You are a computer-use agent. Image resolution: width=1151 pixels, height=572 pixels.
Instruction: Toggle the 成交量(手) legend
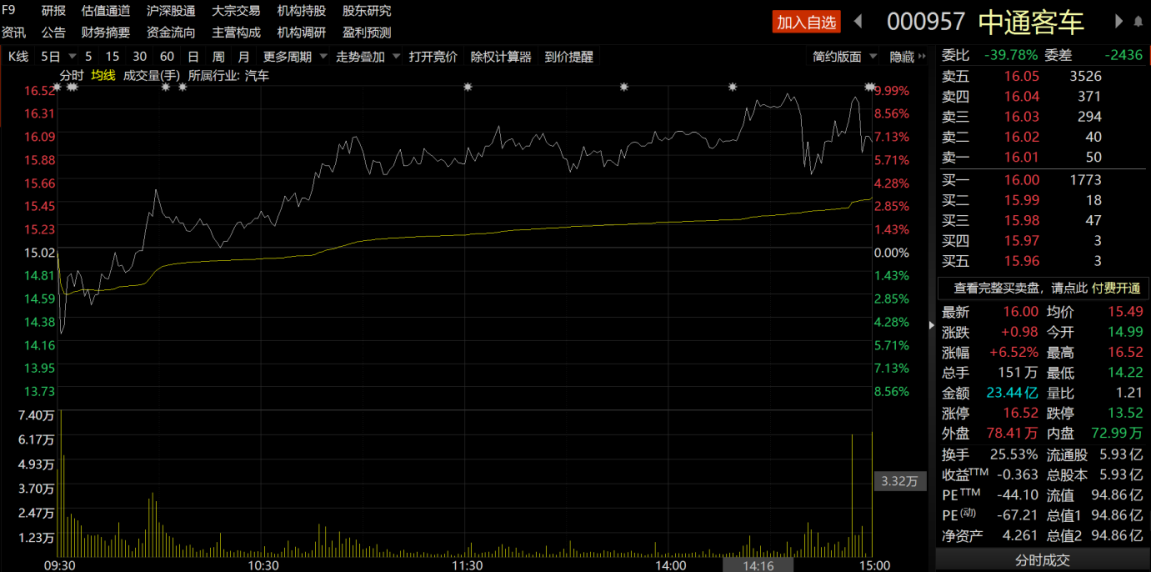point(151,75)
